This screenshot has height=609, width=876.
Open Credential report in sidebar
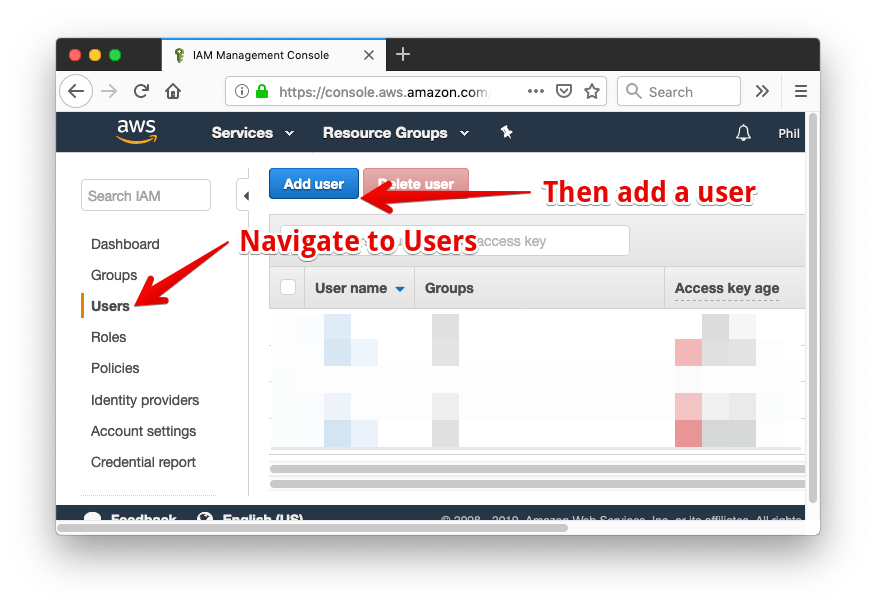[143, 462]
